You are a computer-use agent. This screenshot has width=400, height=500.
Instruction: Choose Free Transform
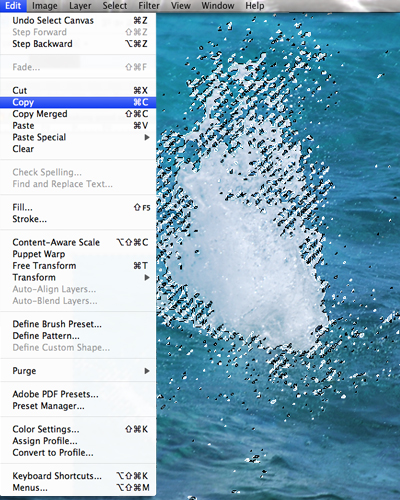pos(78,266)
